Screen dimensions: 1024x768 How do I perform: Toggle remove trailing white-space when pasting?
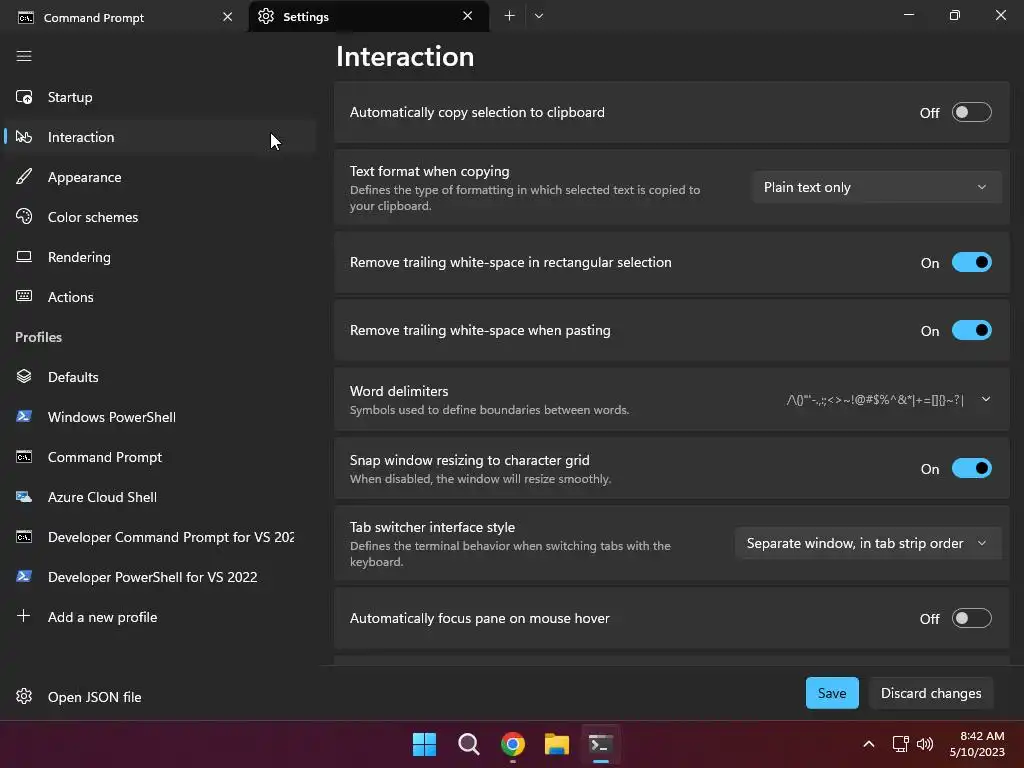(971, 330)
